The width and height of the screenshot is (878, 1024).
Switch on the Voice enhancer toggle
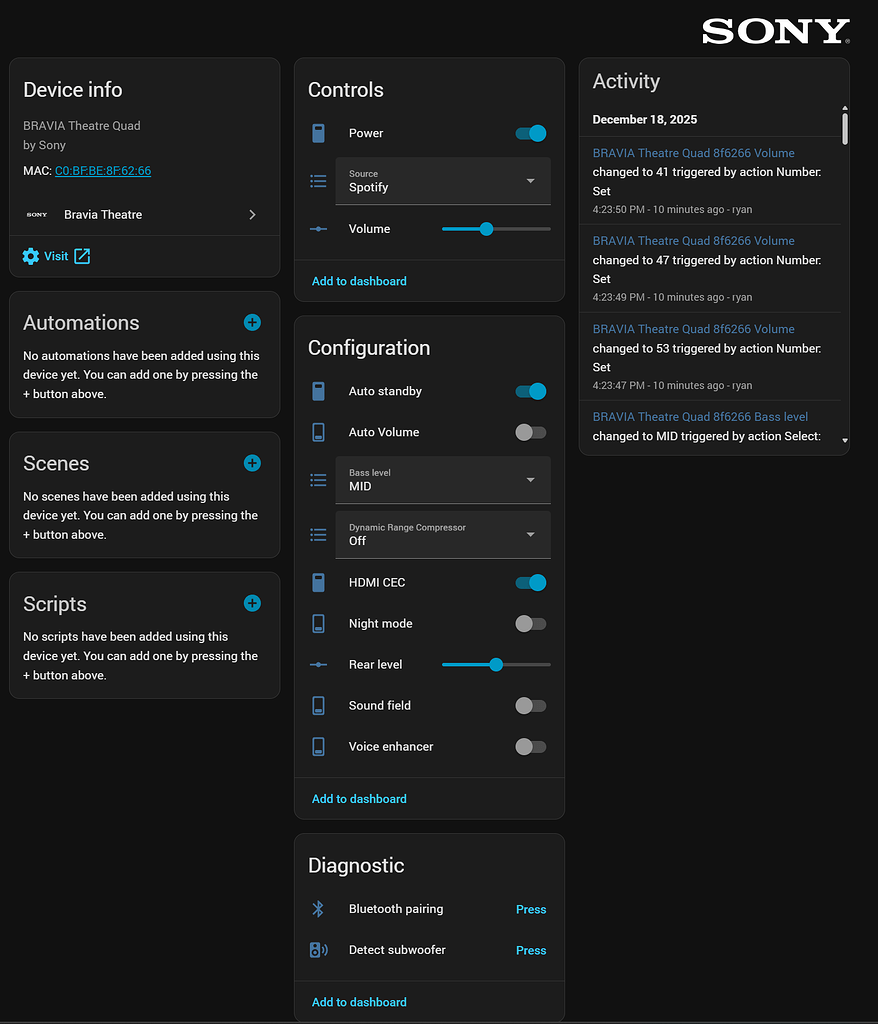point(531,747)
